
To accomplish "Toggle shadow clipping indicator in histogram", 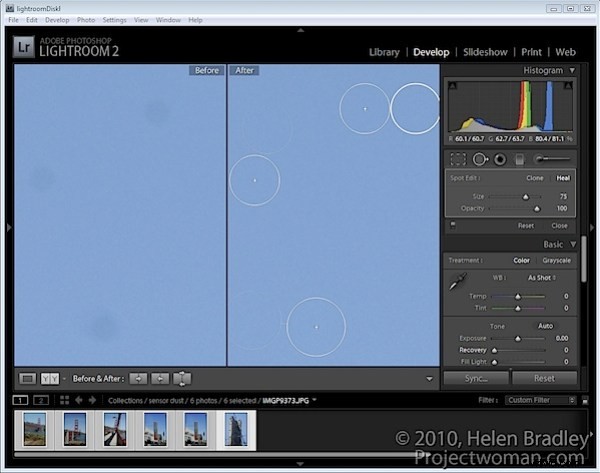I will (453, 85).
